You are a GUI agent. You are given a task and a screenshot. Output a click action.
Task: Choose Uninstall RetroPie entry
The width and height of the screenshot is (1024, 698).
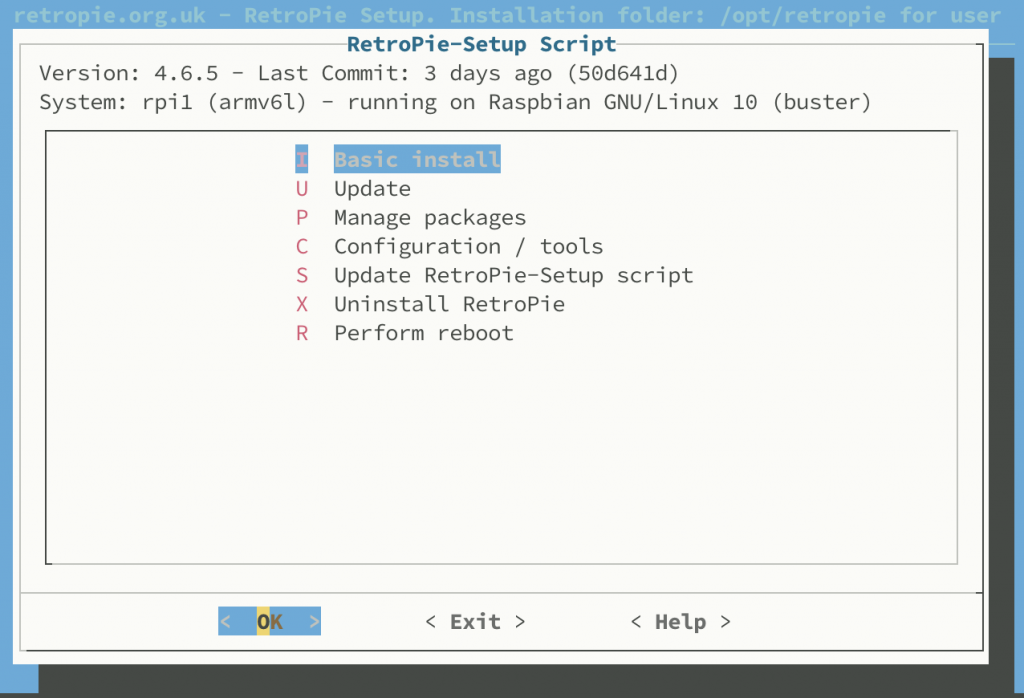tap(449, 304)
